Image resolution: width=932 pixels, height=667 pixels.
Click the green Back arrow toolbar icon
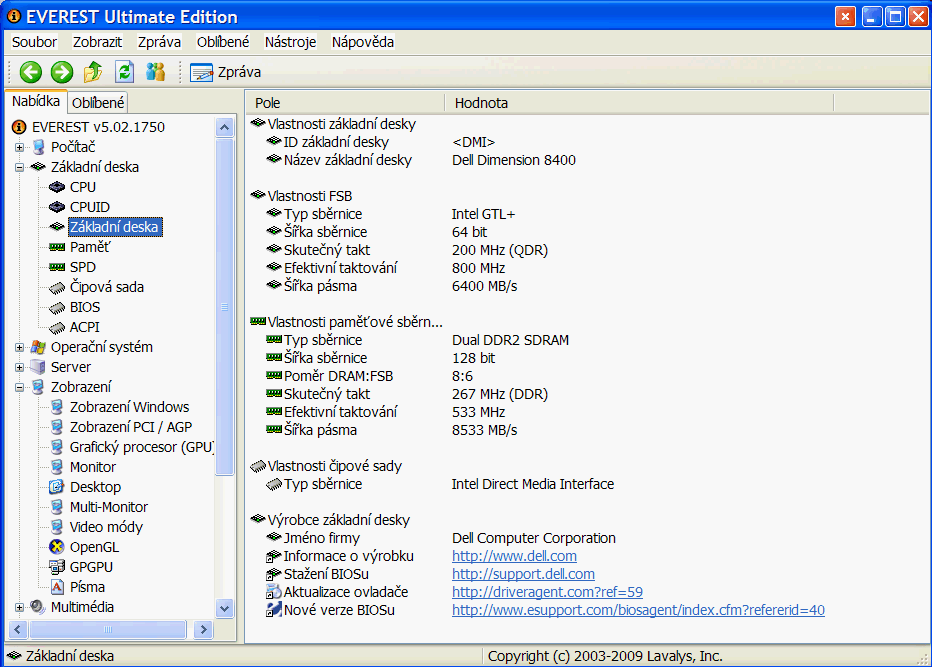(x=30, y=72)
